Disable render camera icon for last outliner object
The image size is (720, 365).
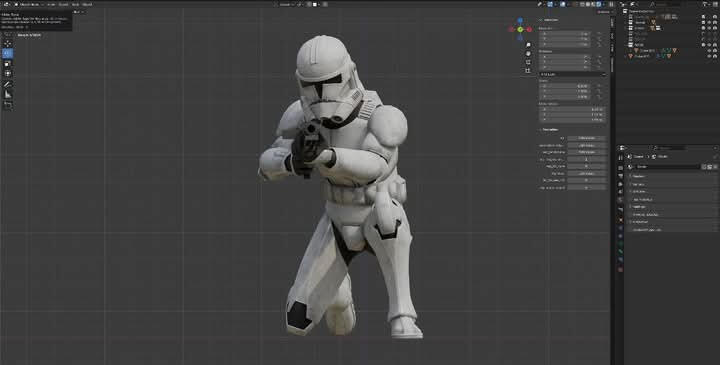coord(715,56)
